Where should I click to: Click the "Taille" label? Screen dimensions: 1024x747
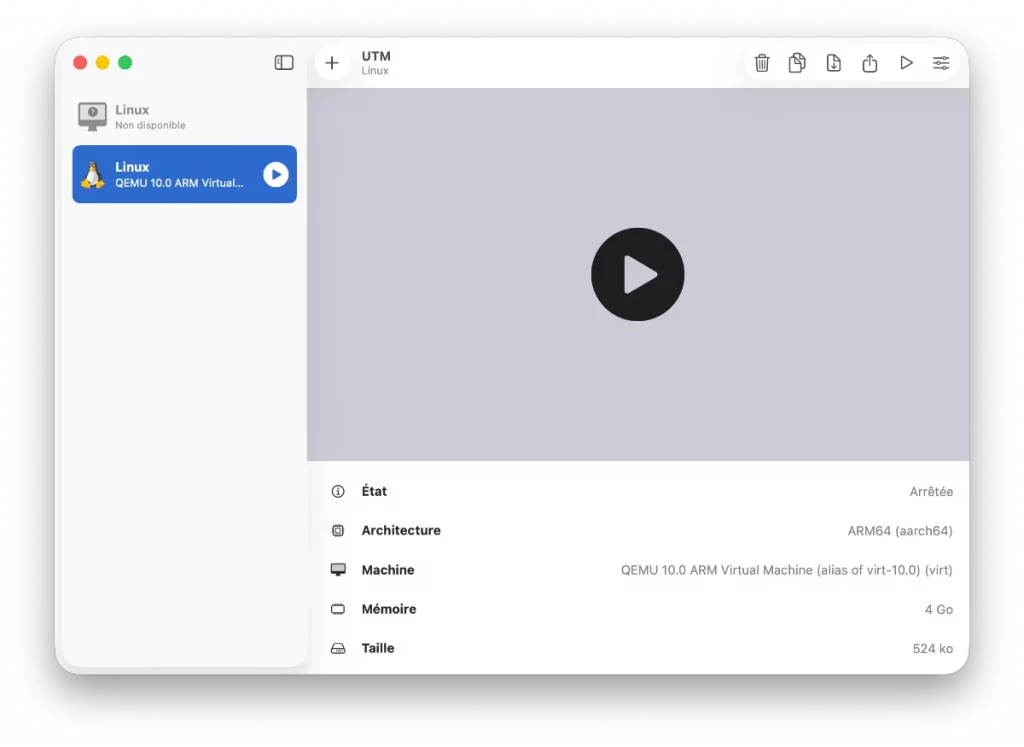377,648
